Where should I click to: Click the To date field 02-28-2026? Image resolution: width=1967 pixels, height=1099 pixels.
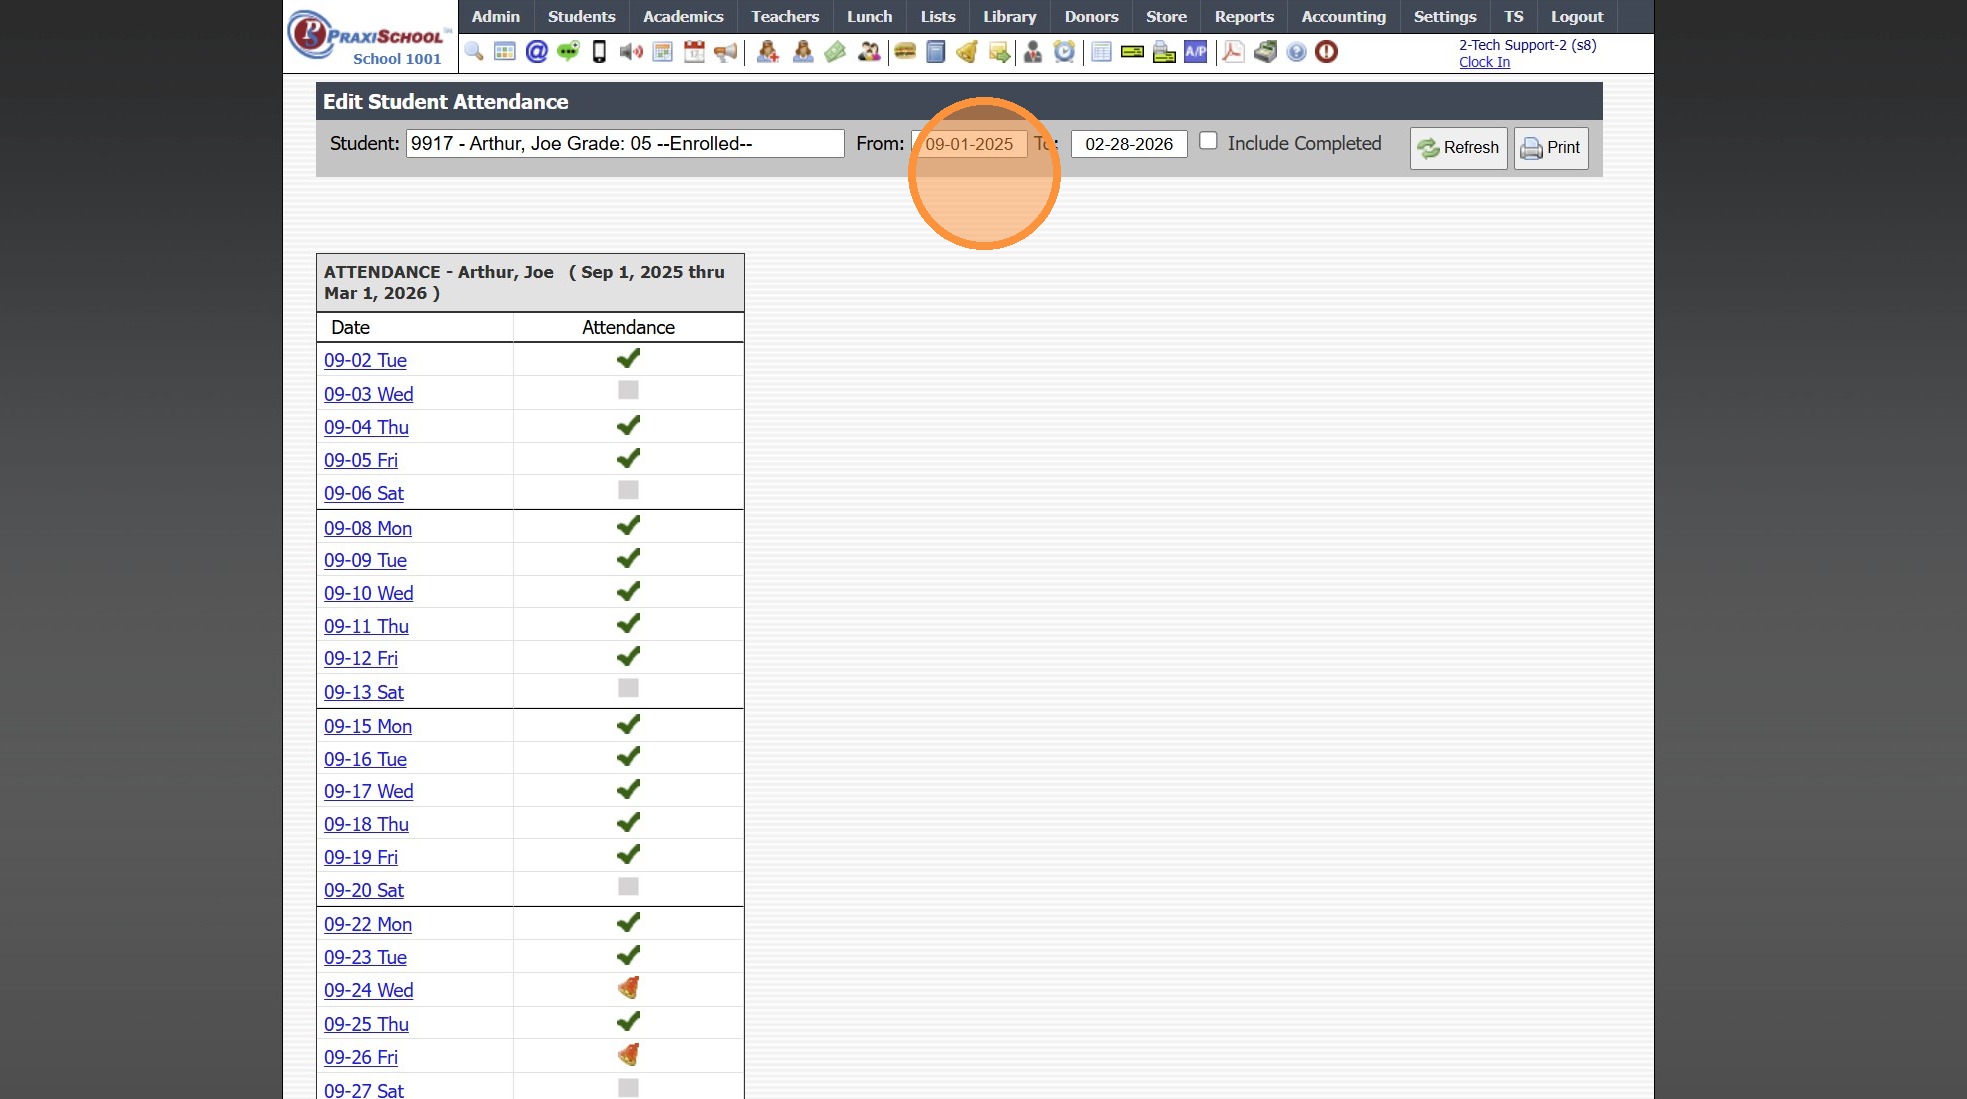(x=1128, y=144)
